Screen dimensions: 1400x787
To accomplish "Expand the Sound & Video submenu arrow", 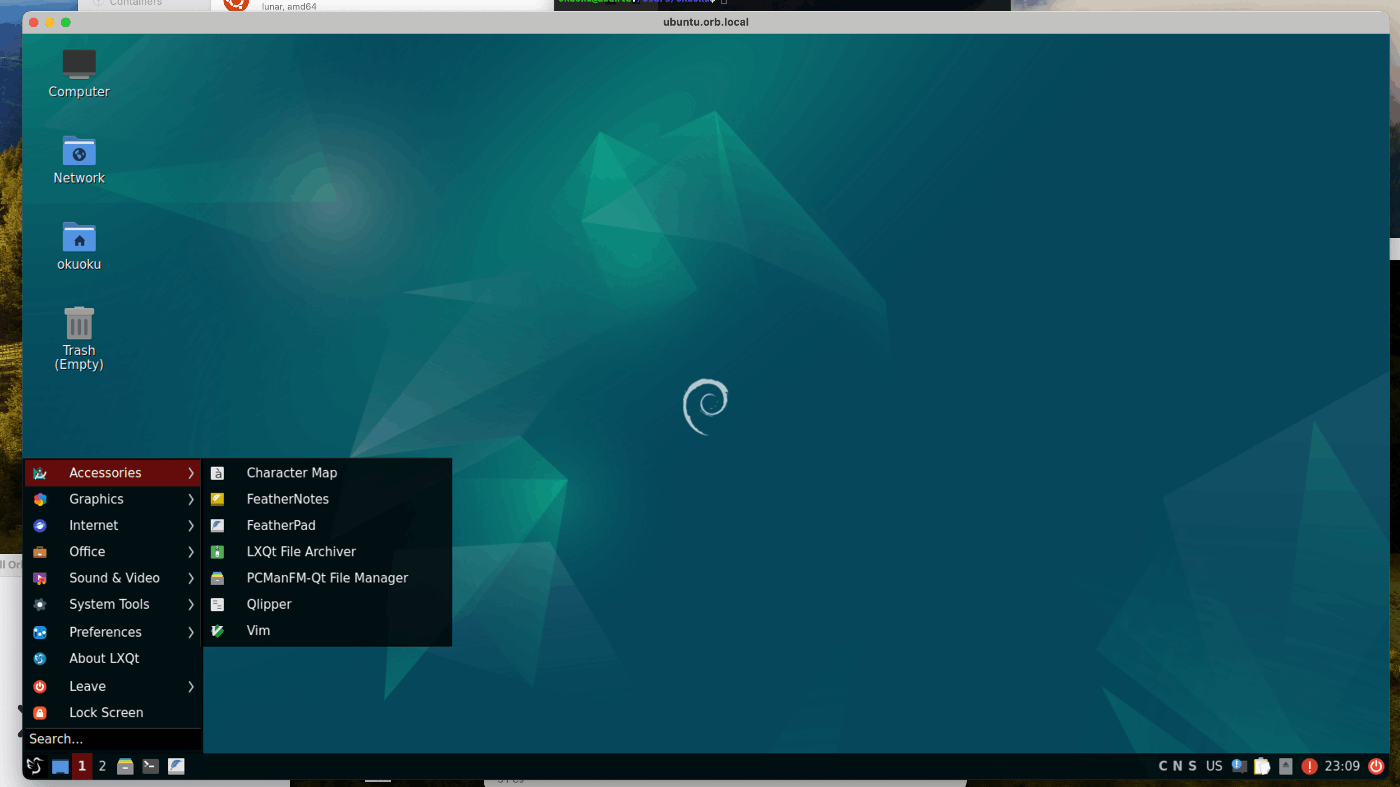I will tap(191, 578).
